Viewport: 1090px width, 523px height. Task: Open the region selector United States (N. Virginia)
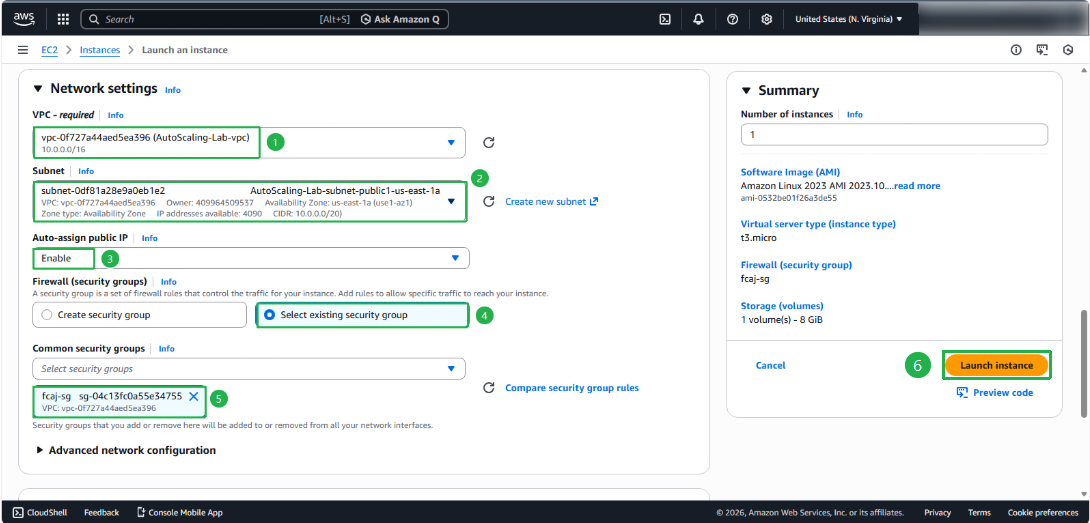(x=849, y=19)
